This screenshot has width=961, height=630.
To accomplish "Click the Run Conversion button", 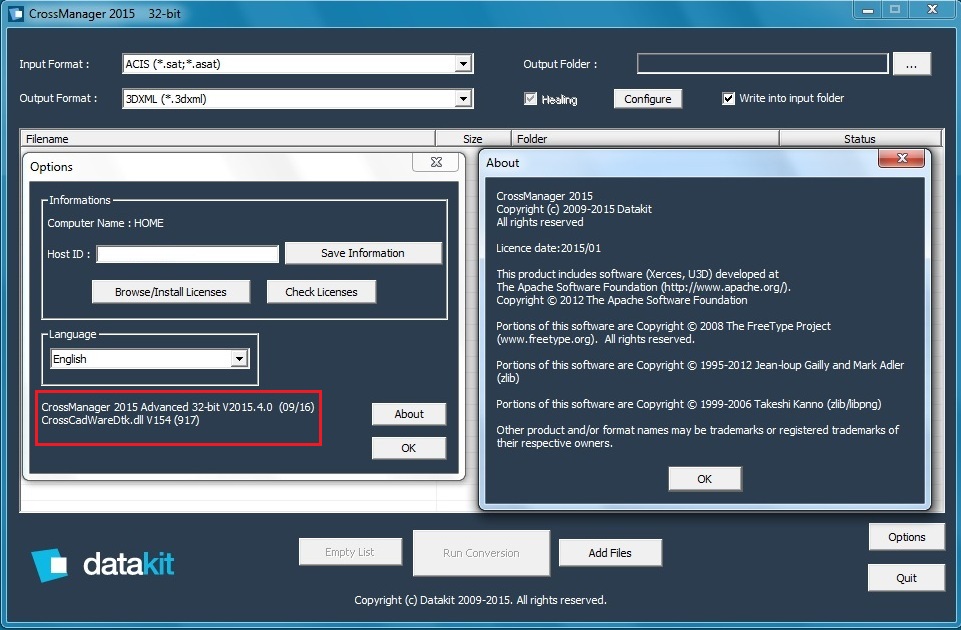I will click(x=481, y=553).
